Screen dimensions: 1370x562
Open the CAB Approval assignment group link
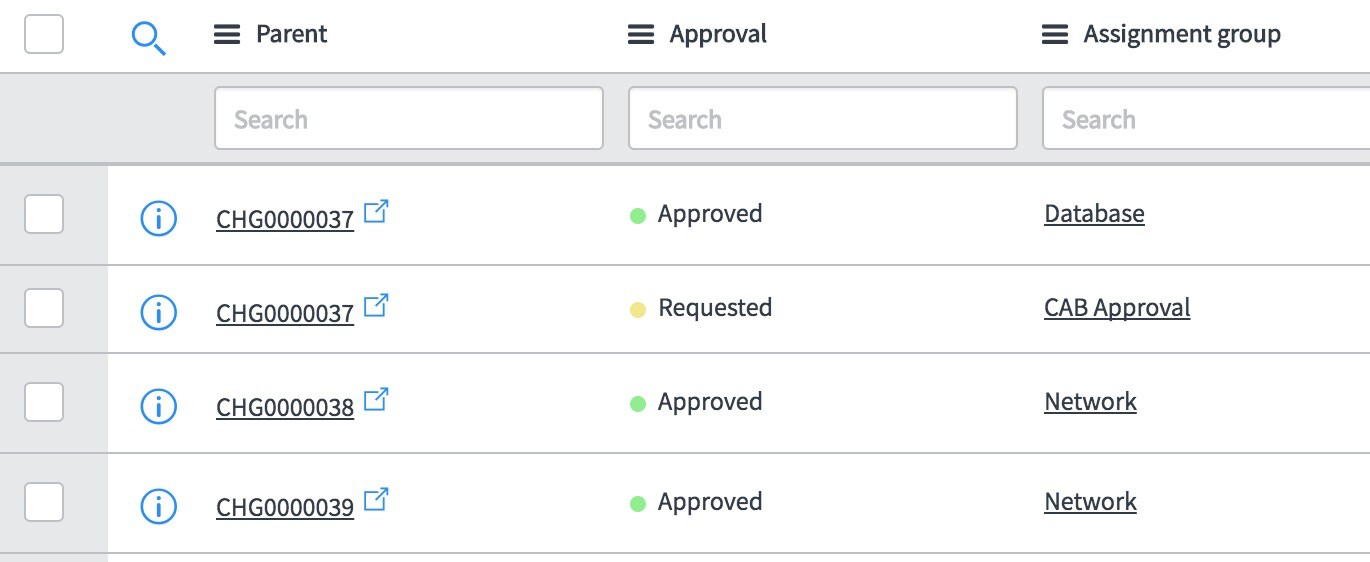(1117, 307)
